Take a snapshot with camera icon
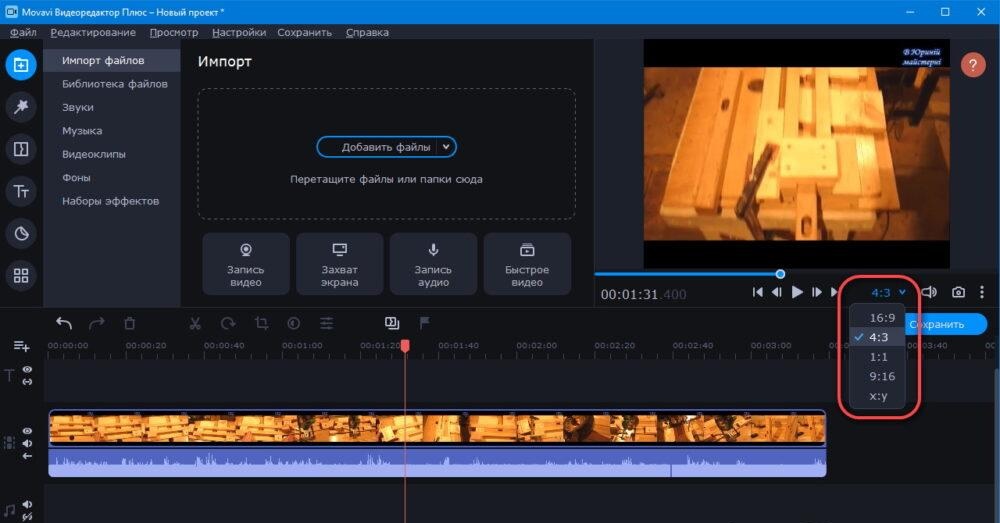The image size is (1000, 523). [x=958, y=292]
